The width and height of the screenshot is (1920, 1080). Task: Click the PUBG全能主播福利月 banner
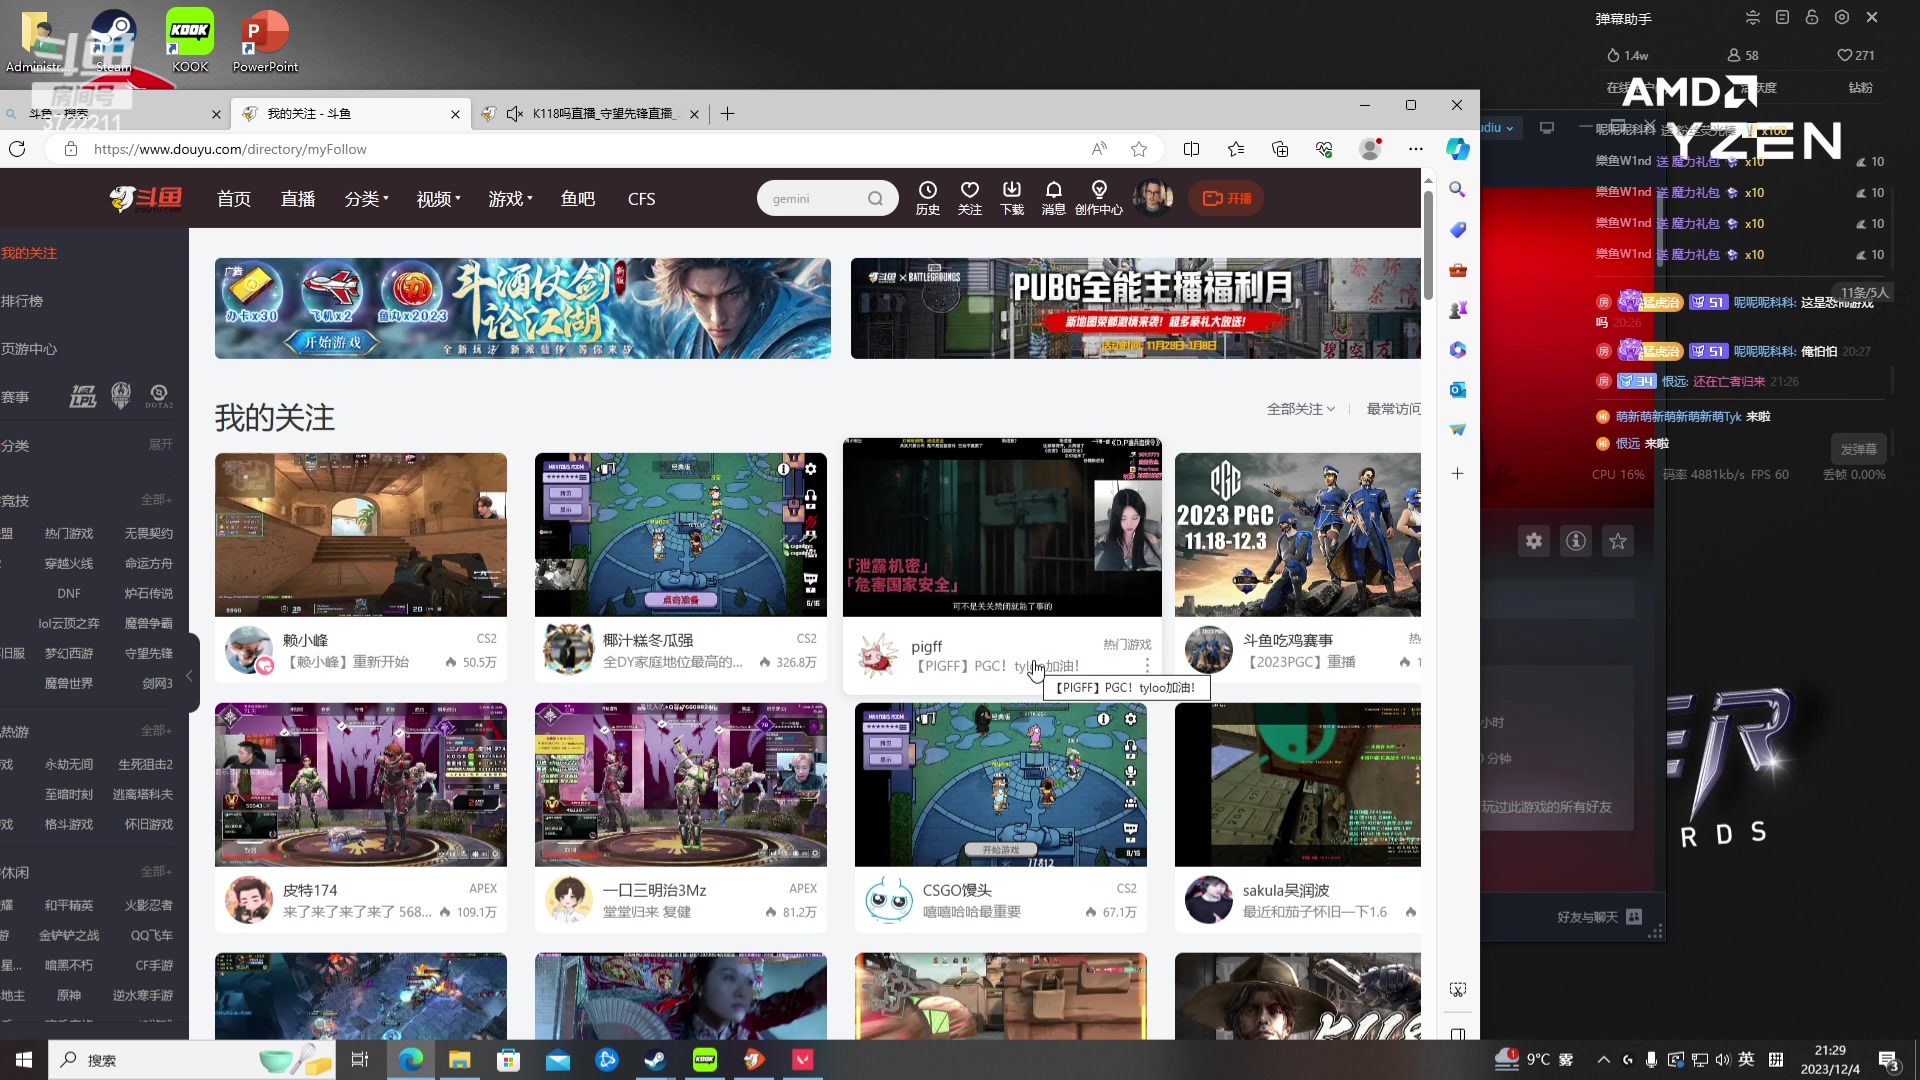pyautogui.click(x=1135, y=308)
